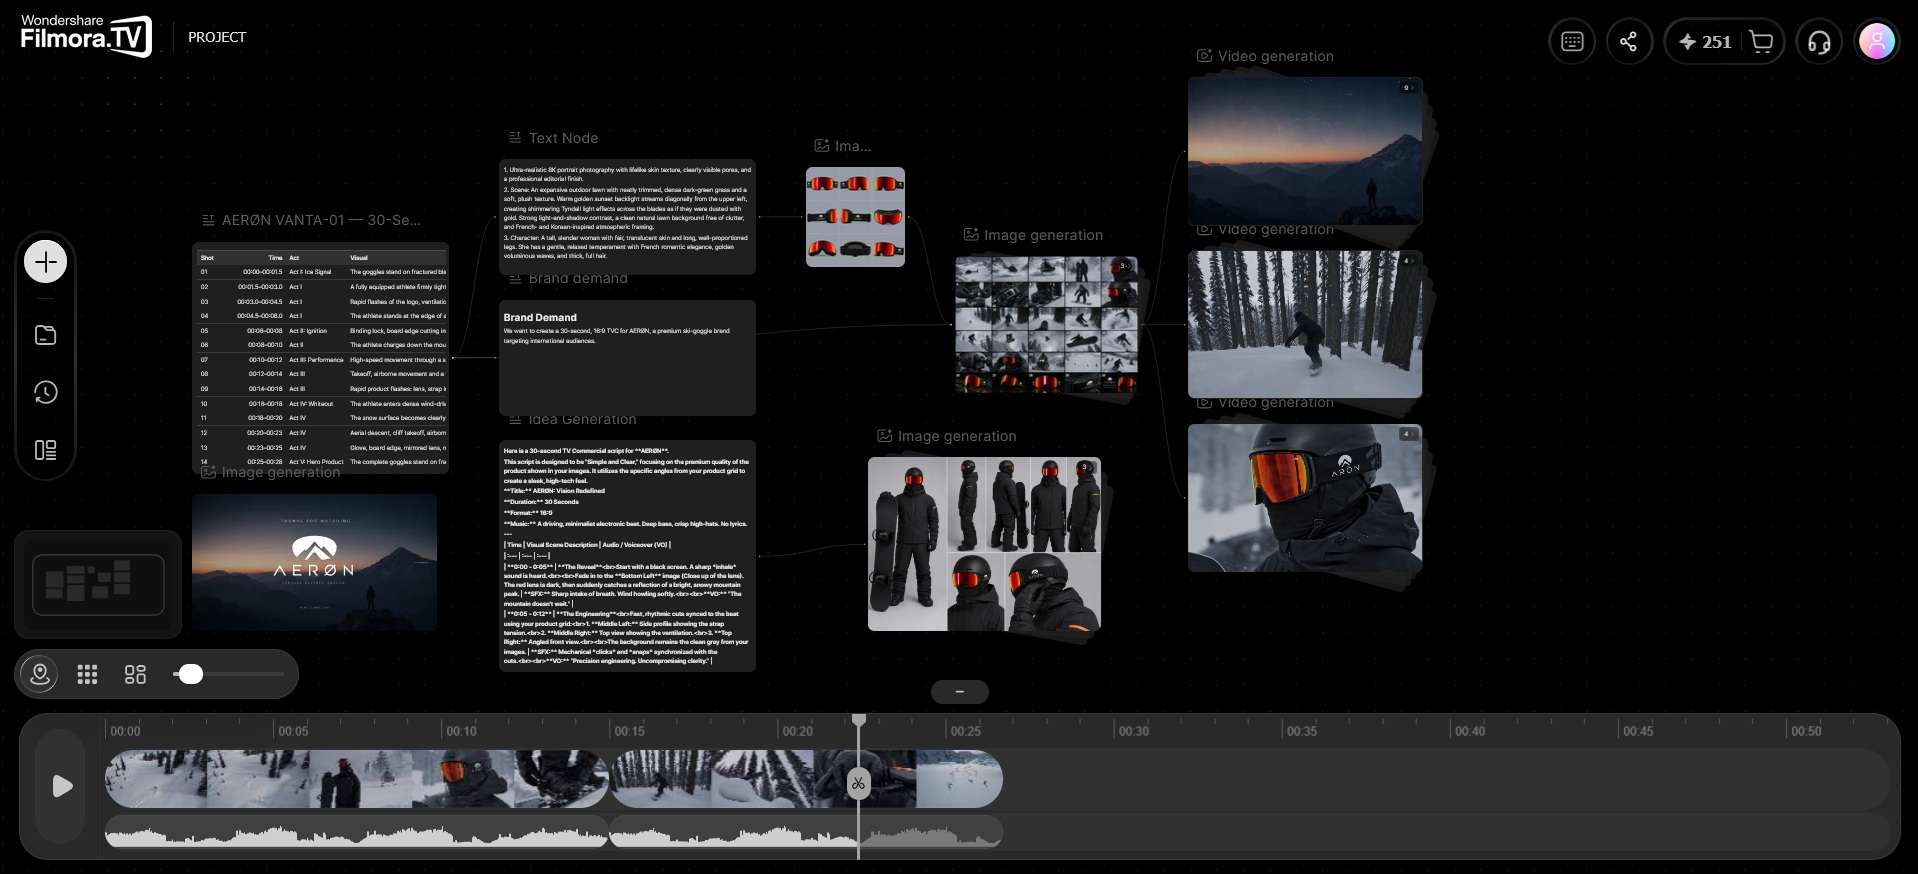Viewport: 1918px width, 874px height.
Task: Click the add new node plus button
Action: pos(45,263)
